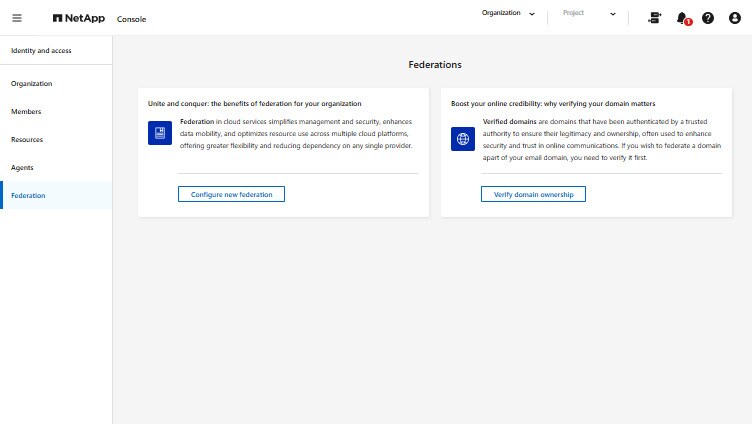This screenshot has width=752, height=424.
Task: Open the agents icon in header
Action: coord(655,18)
